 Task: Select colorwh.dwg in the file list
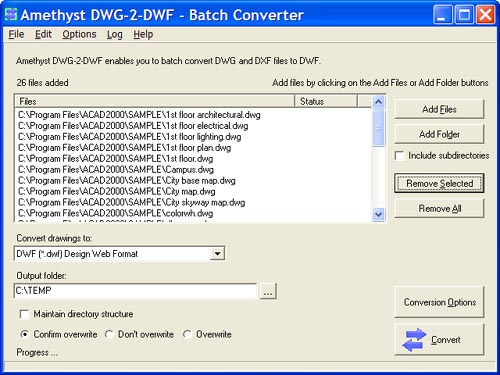pyautogui.click(x=116, y=214)
